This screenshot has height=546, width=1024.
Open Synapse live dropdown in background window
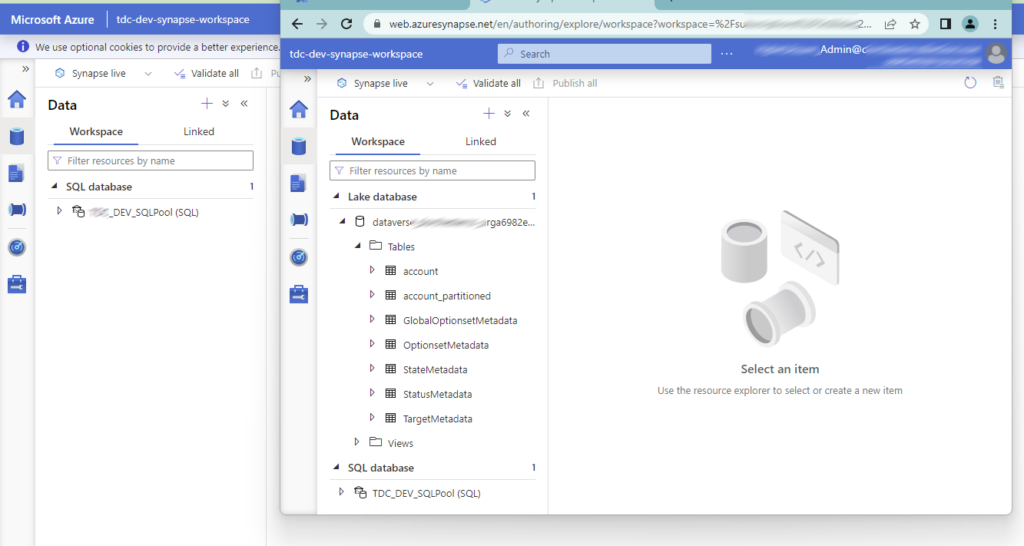click(x=148, y=74)
